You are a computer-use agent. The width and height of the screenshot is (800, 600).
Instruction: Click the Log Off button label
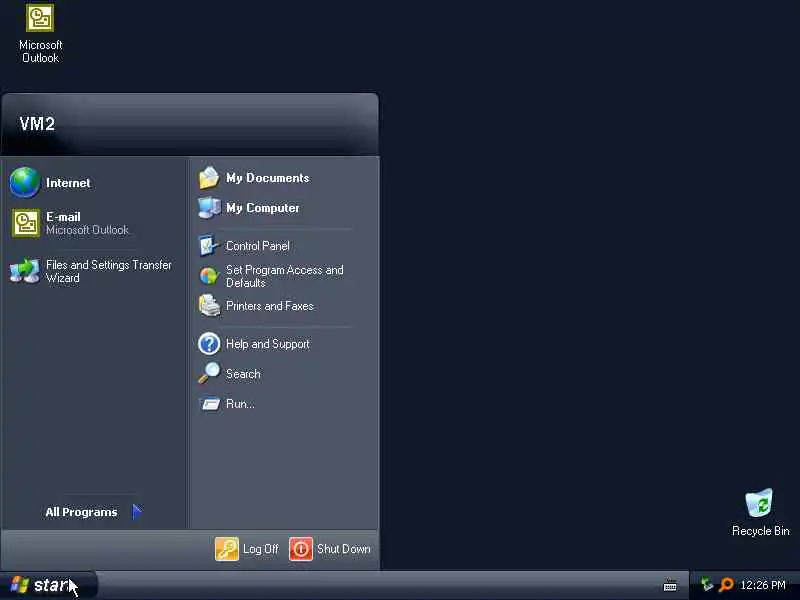[x=261, y=549]
